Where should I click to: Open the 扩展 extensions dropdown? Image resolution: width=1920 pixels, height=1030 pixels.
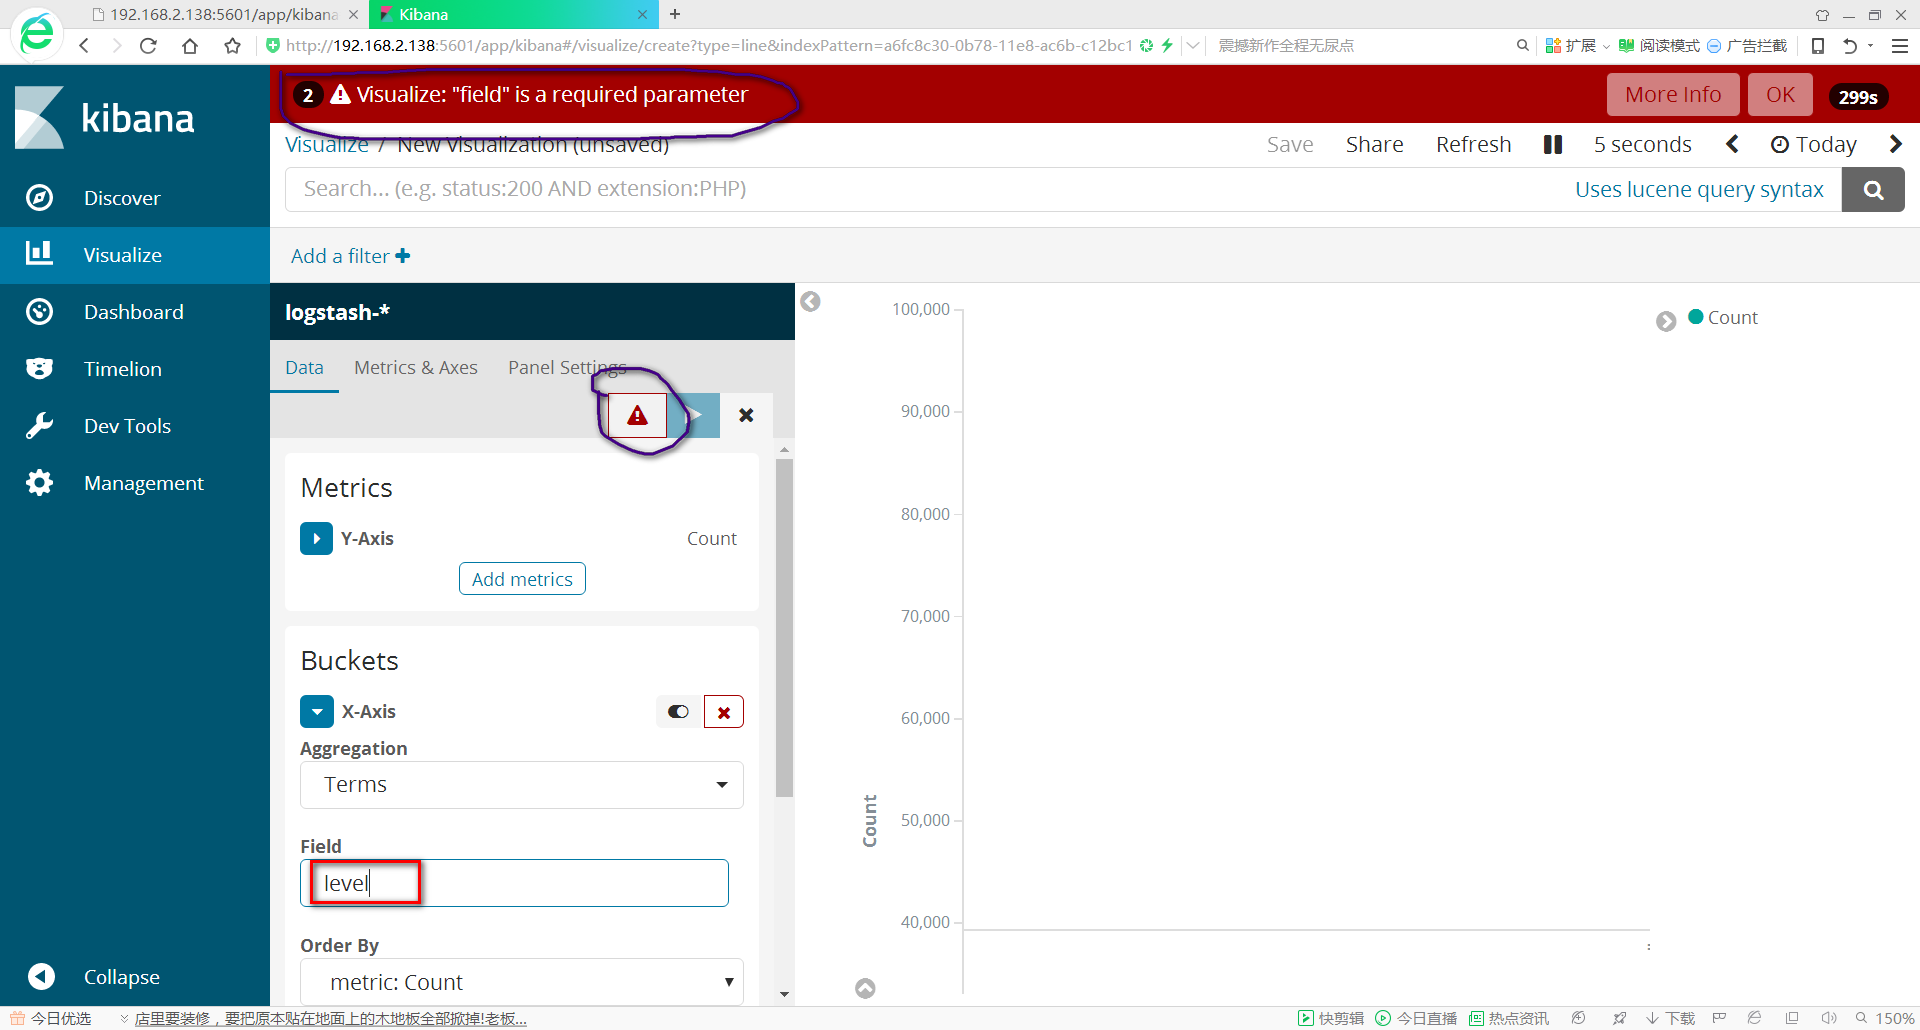click(1577, 46)
